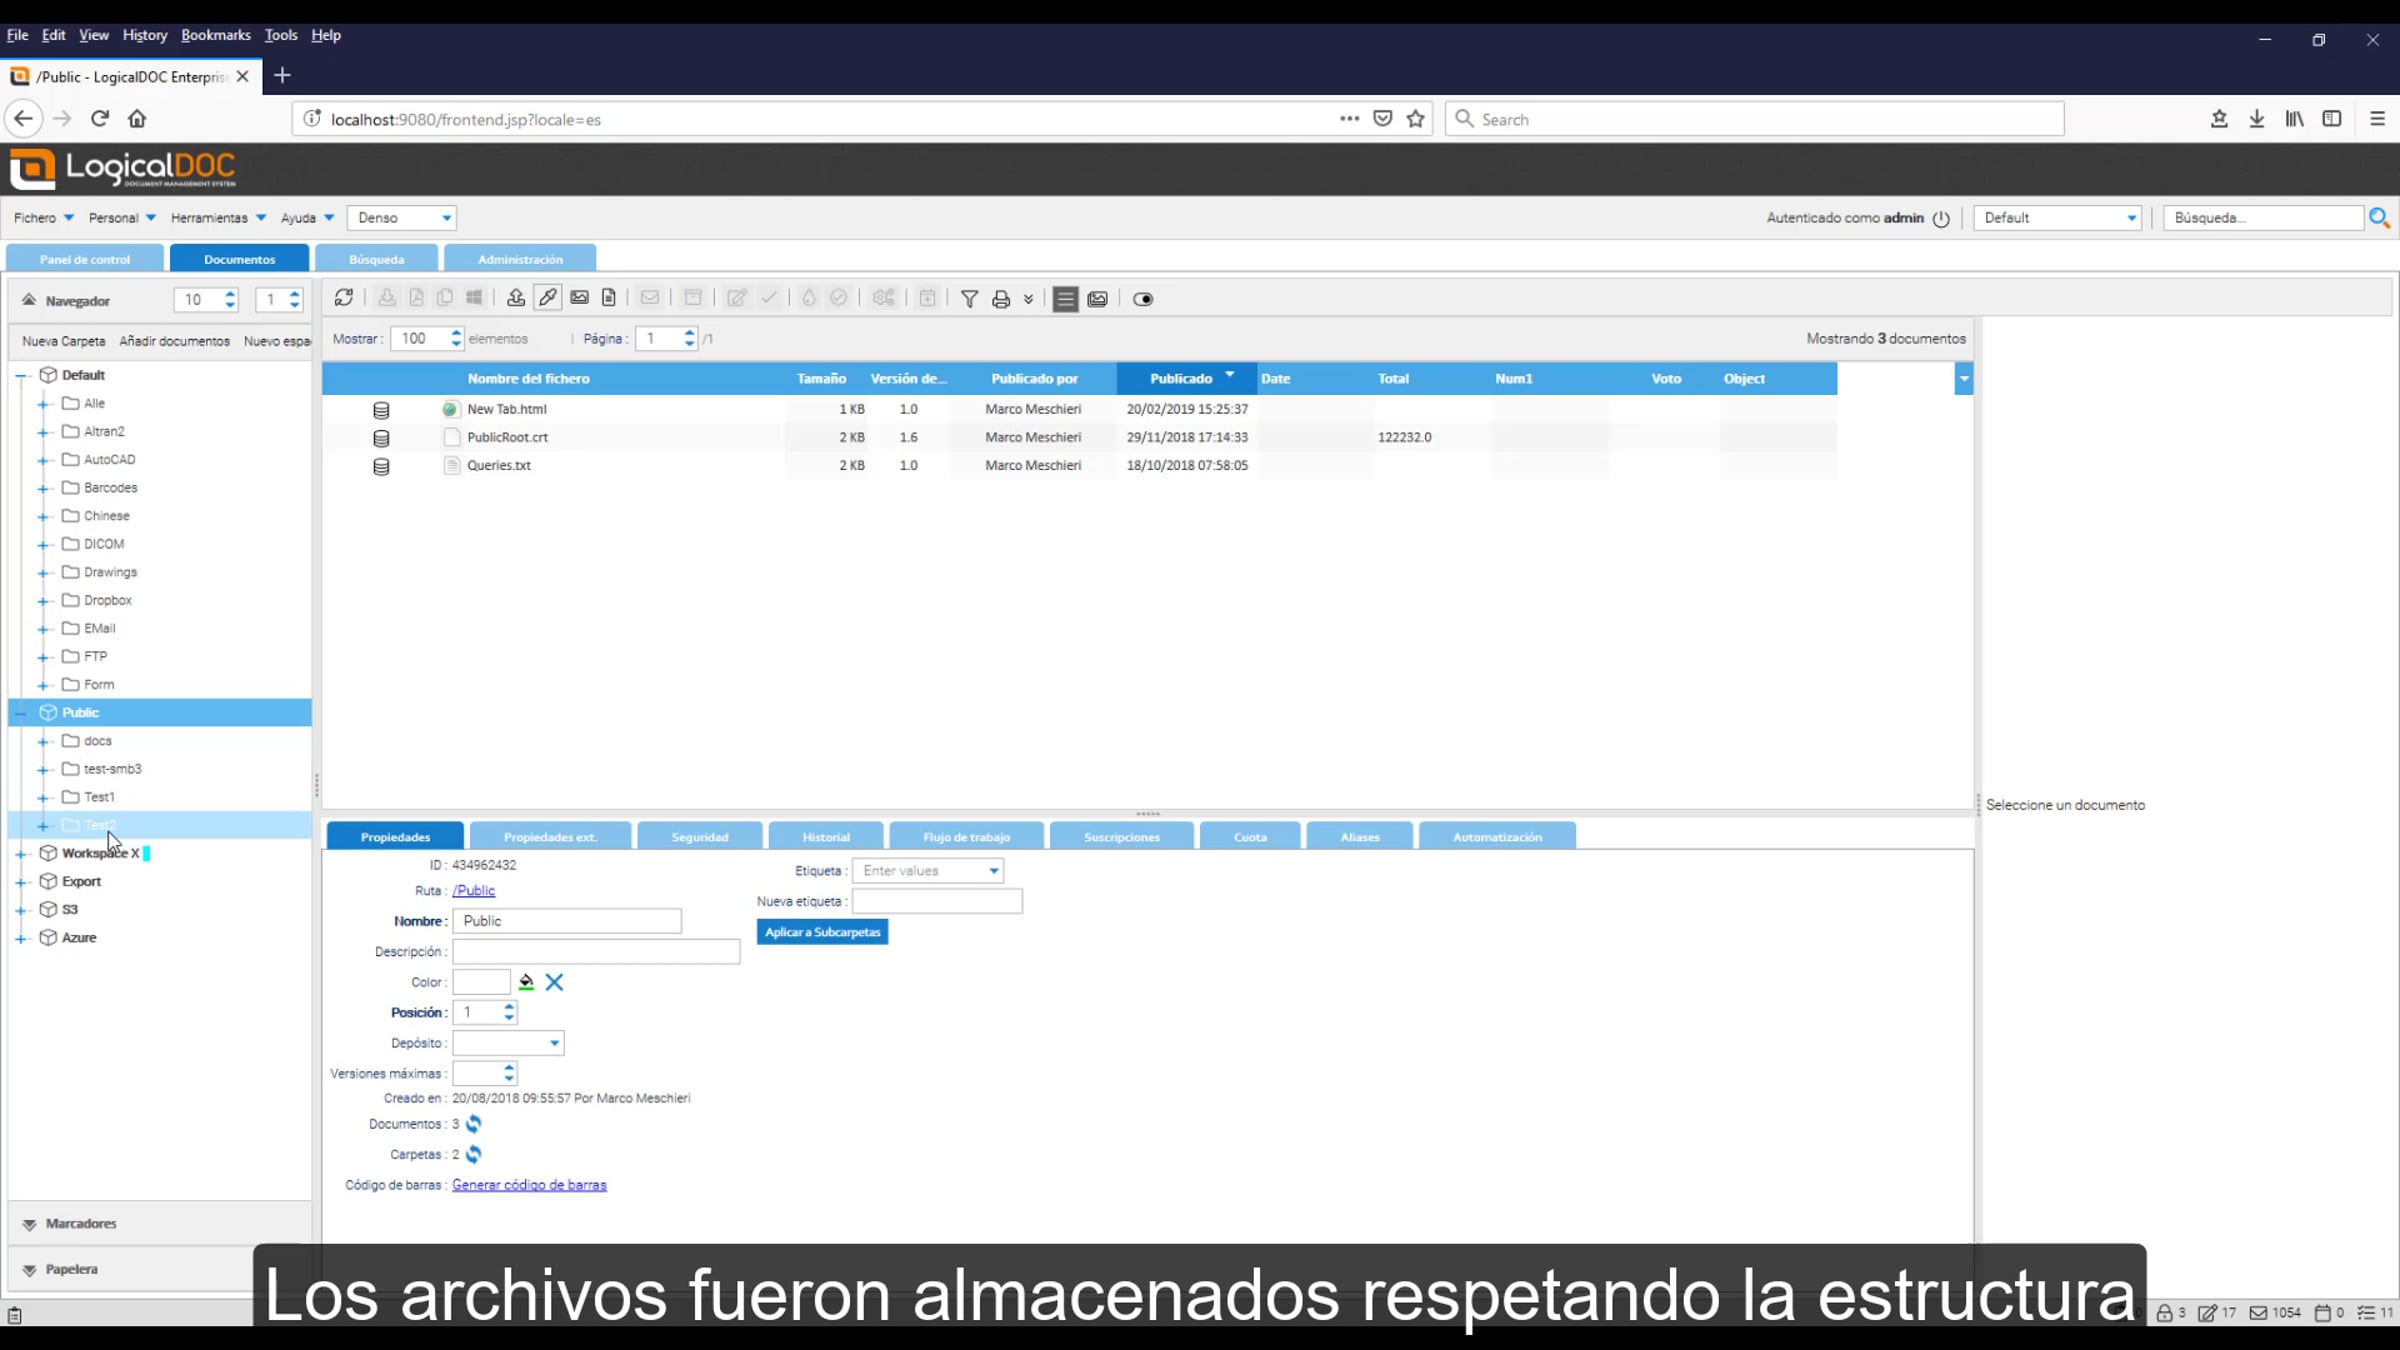Viewport: 2400px width, 1350px height.
Task: Open the Etiqueta values dropdown
Action: pyautogui.click(x=993, y=871)
